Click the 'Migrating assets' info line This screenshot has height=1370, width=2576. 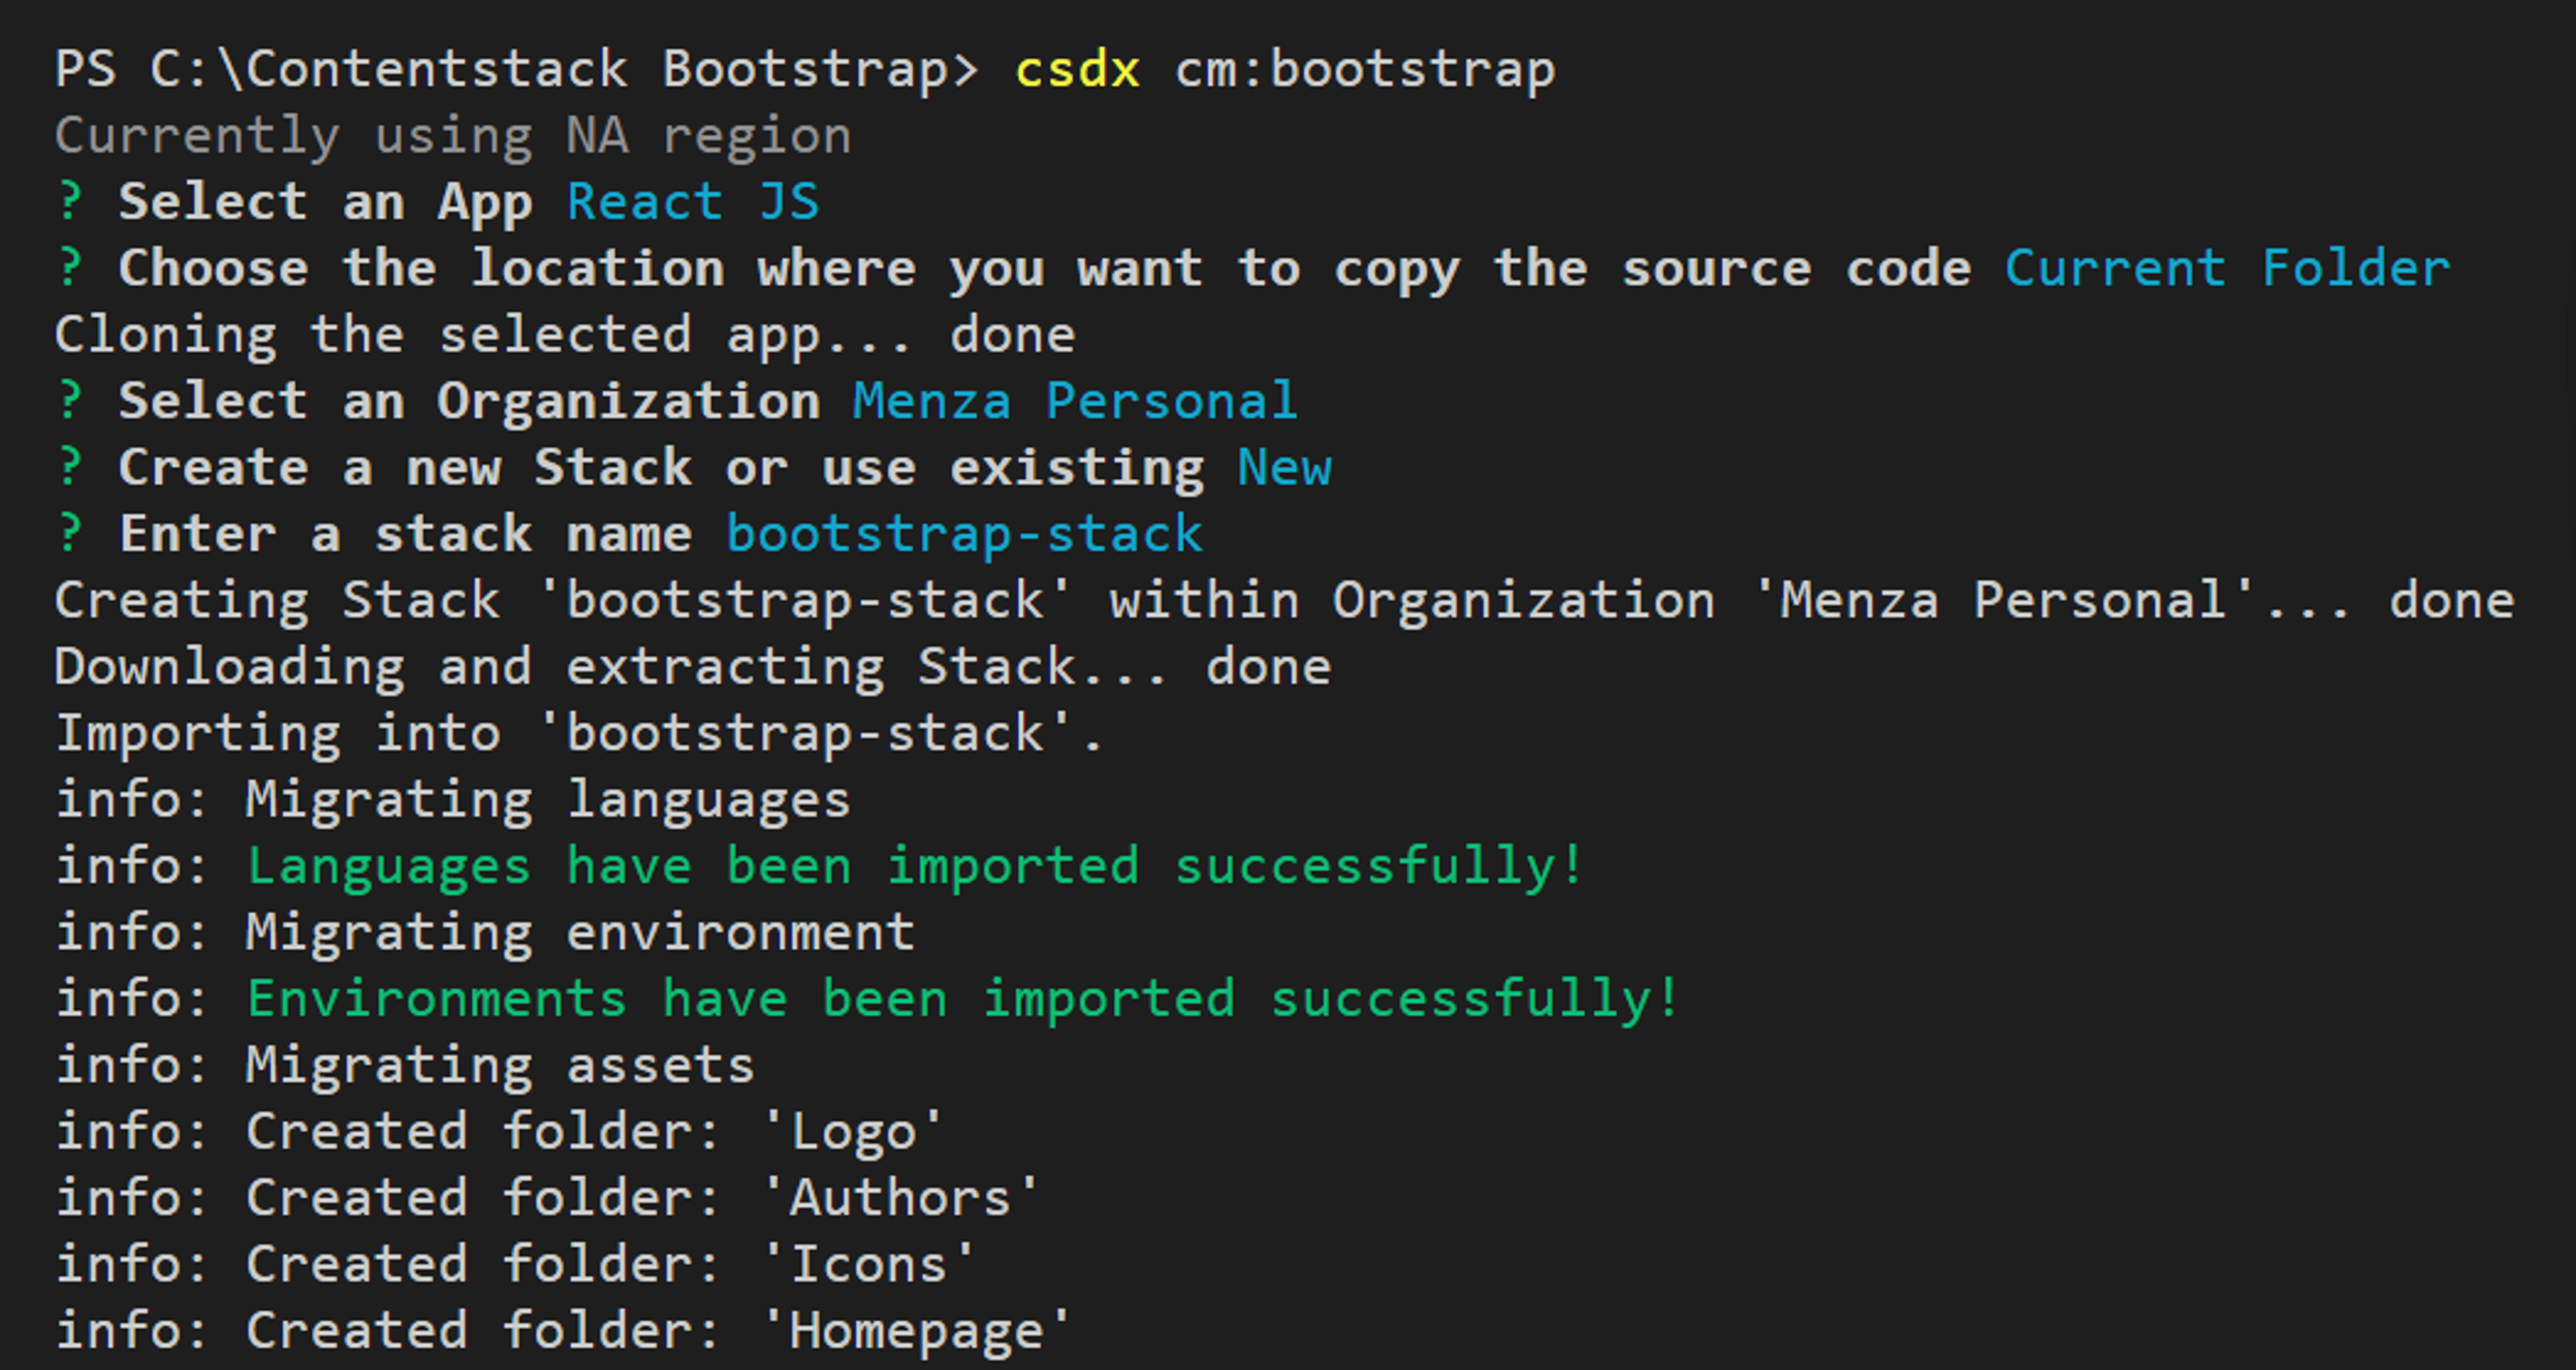(405, 1066)
